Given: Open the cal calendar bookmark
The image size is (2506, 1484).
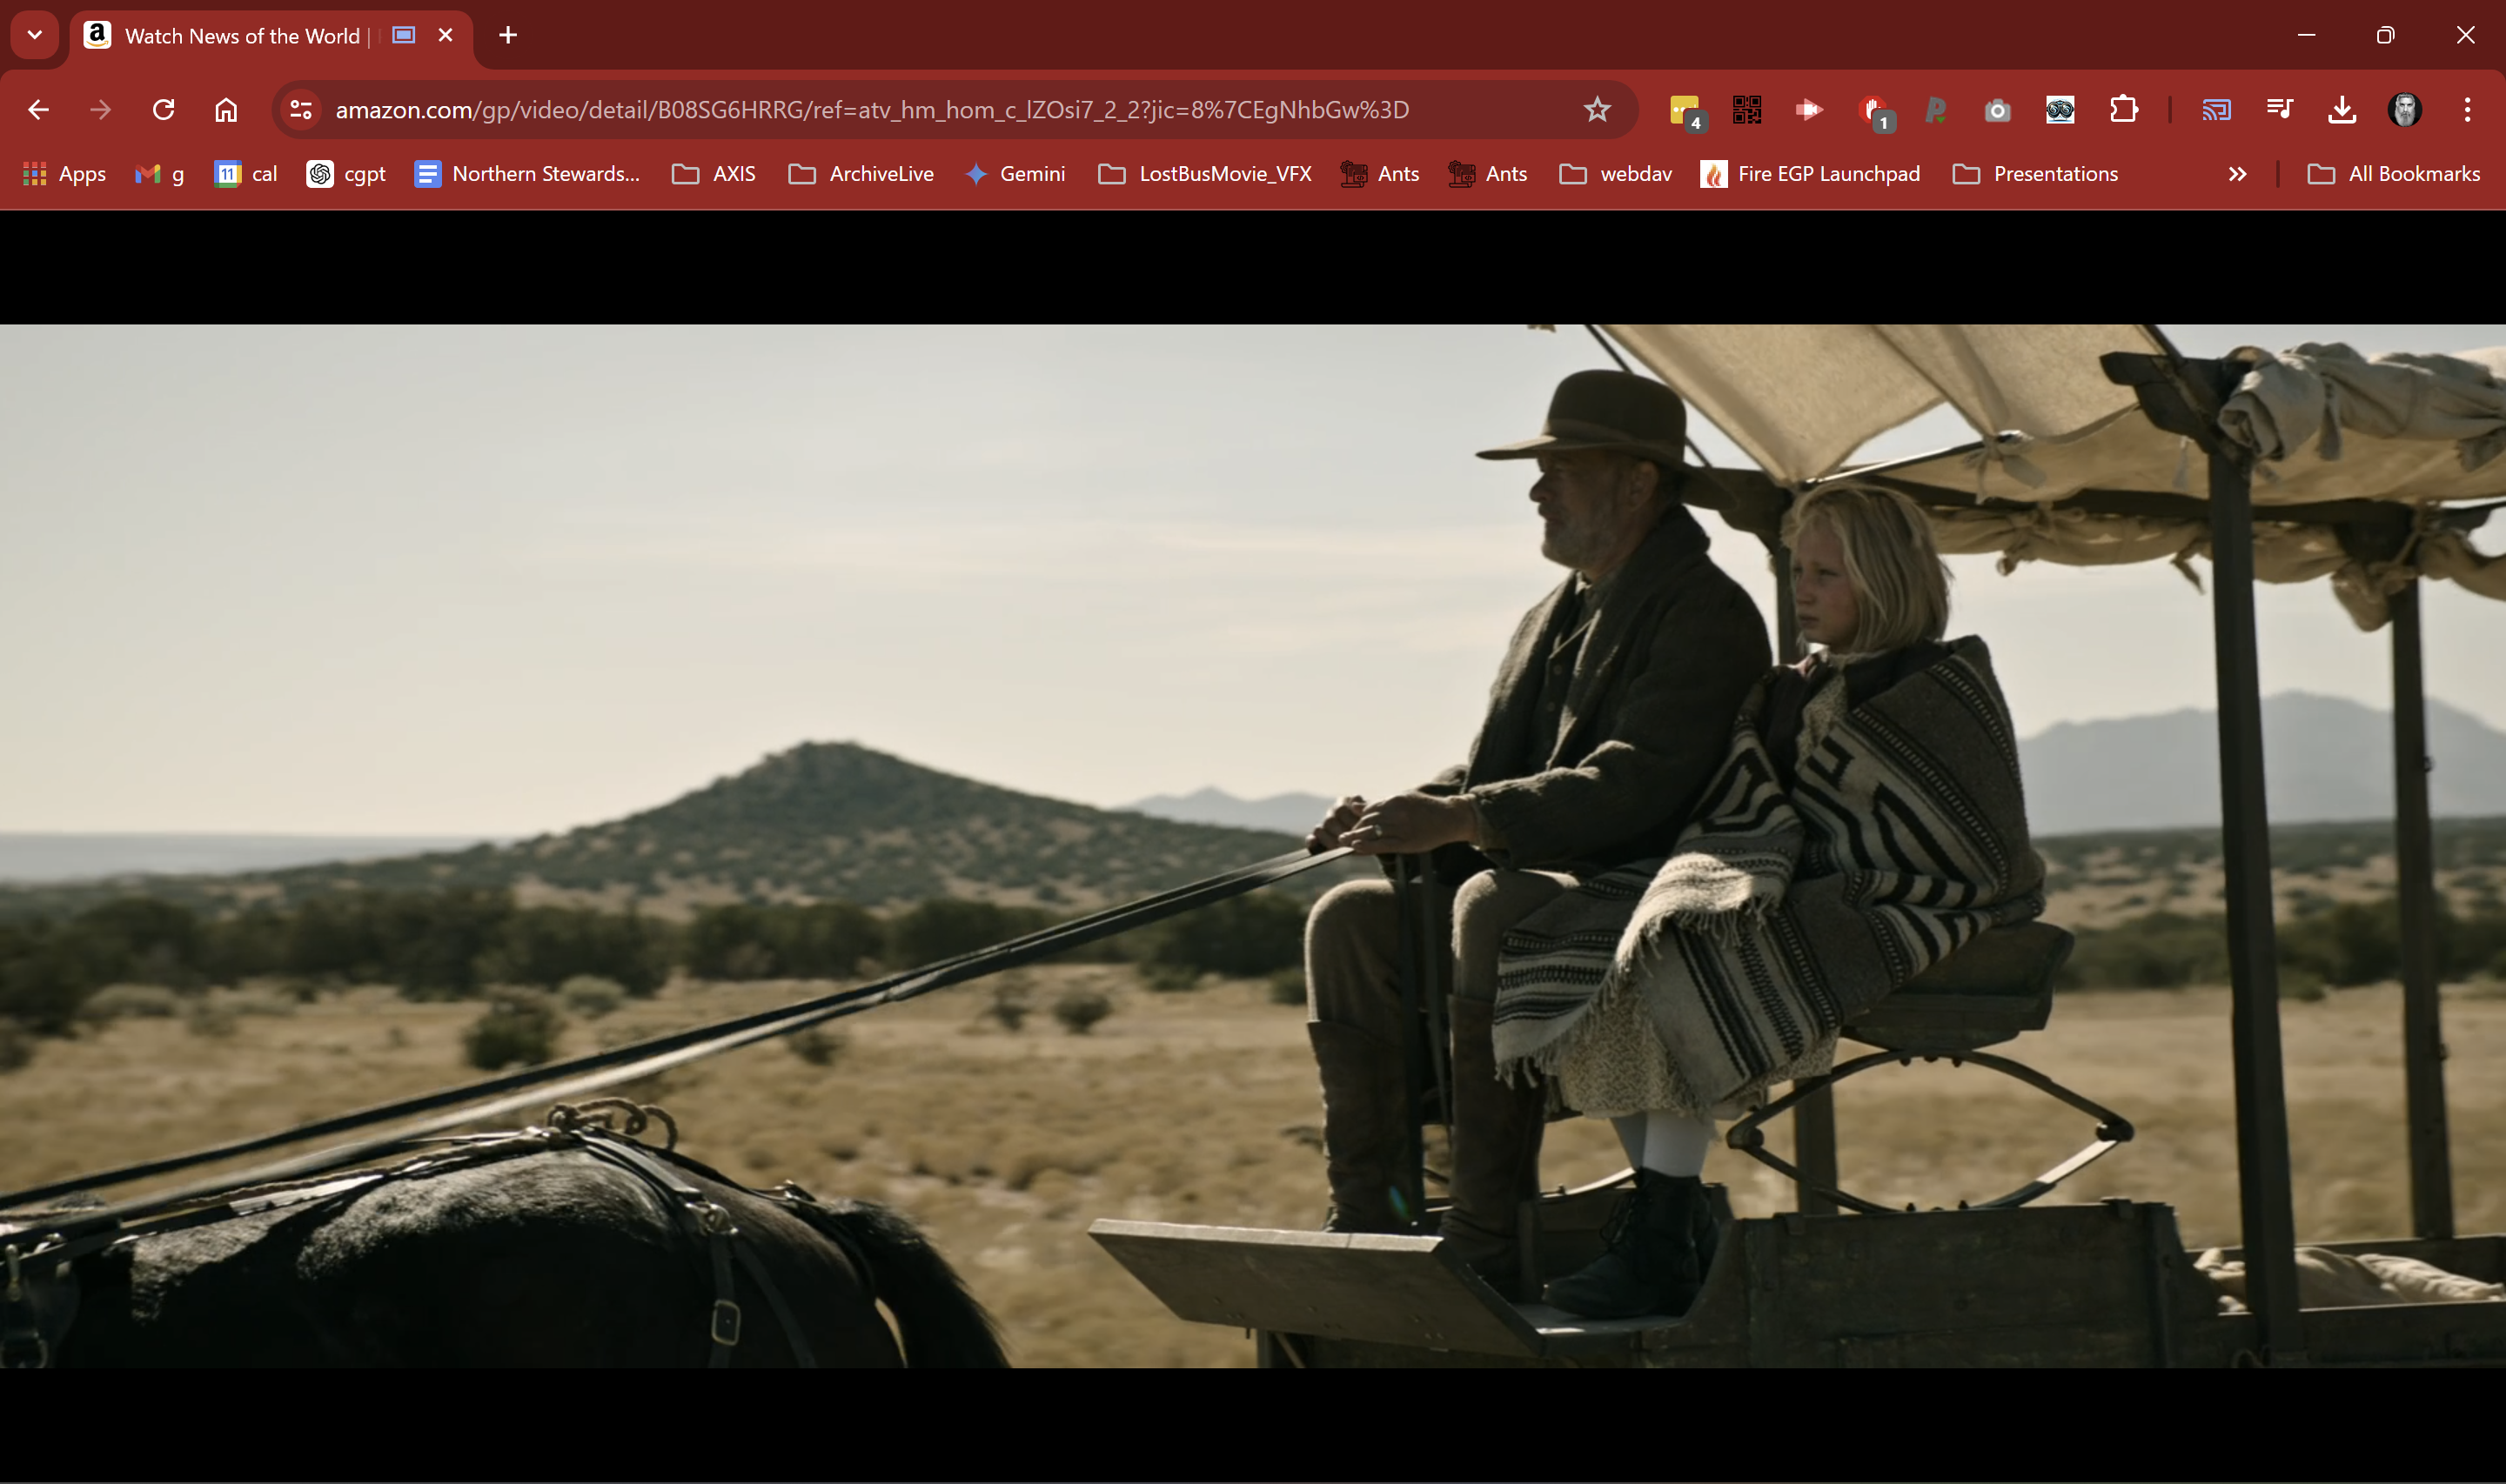Looking at the screenshot, I should tap(246, 174).
